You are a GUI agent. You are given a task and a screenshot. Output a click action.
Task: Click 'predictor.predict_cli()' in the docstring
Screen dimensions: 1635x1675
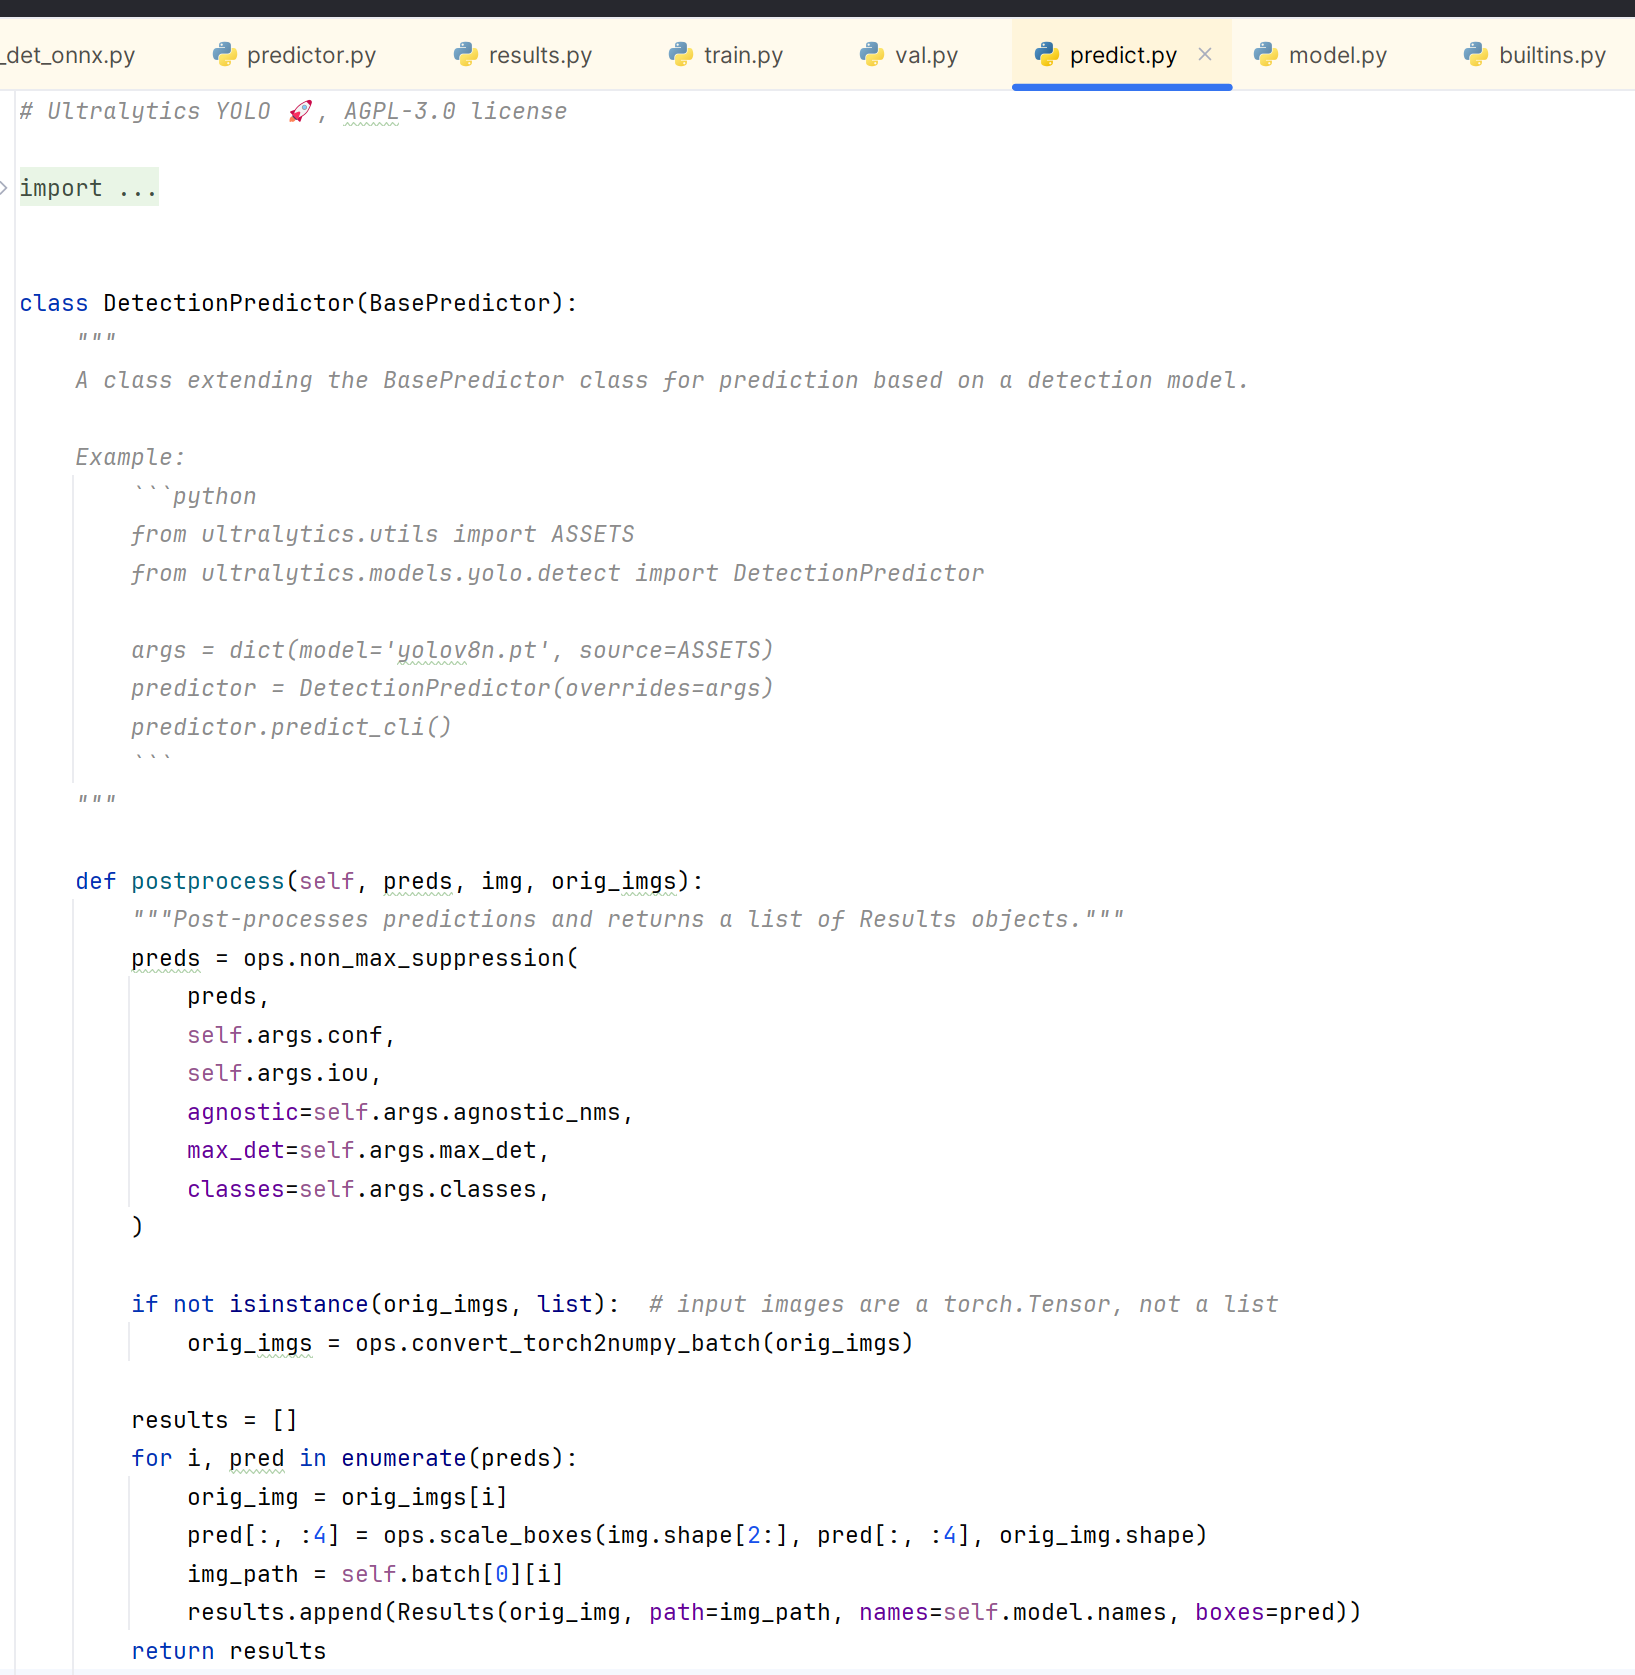coord(291,727)
